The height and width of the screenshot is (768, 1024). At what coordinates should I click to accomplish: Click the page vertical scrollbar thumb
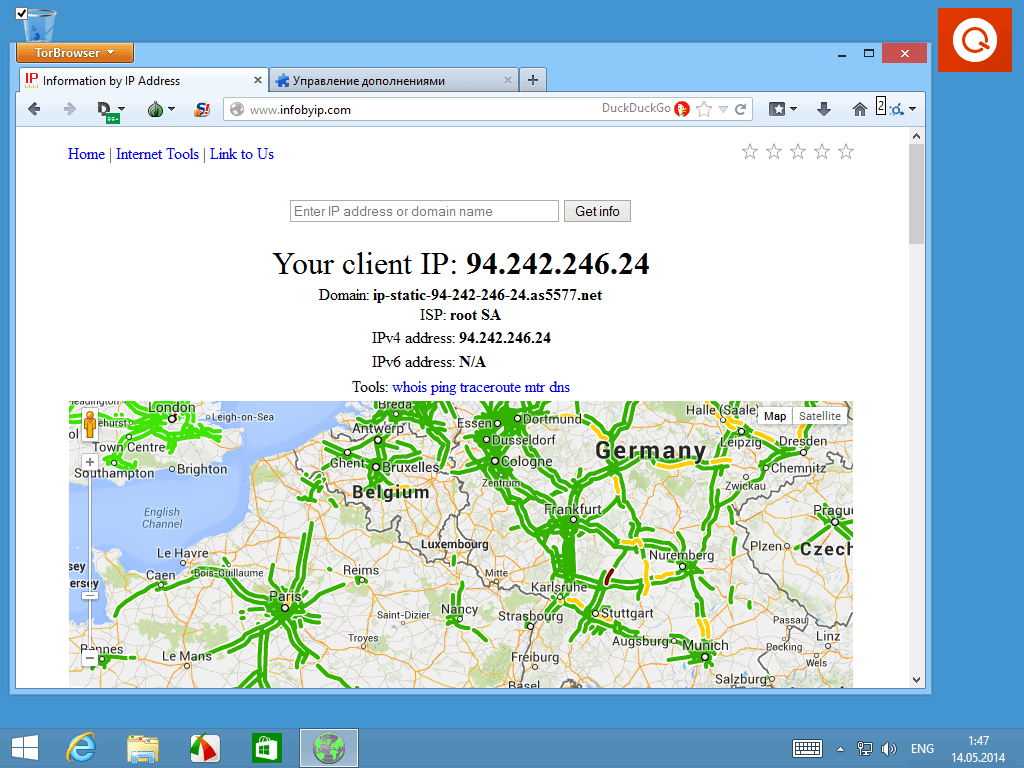click(916, 194)
